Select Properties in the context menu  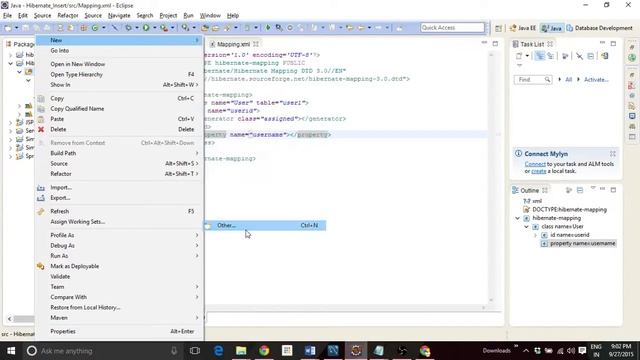[x=120, y=331]
